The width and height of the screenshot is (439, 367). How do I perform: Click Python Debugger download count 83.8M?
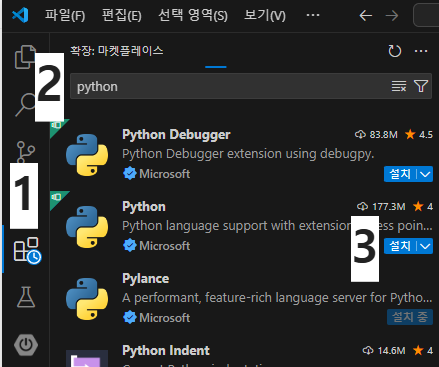(376, 135)
